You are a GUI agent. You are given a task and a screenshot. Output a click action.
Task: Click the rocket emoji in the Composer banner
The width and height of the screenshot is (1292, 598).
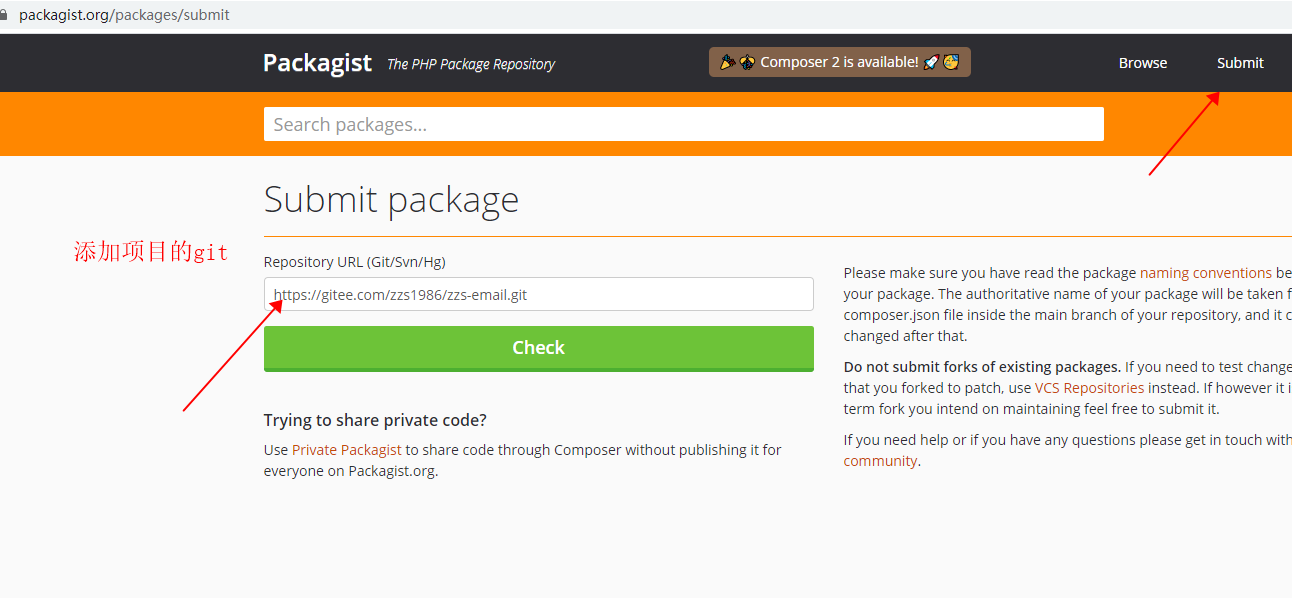(931, 62)
